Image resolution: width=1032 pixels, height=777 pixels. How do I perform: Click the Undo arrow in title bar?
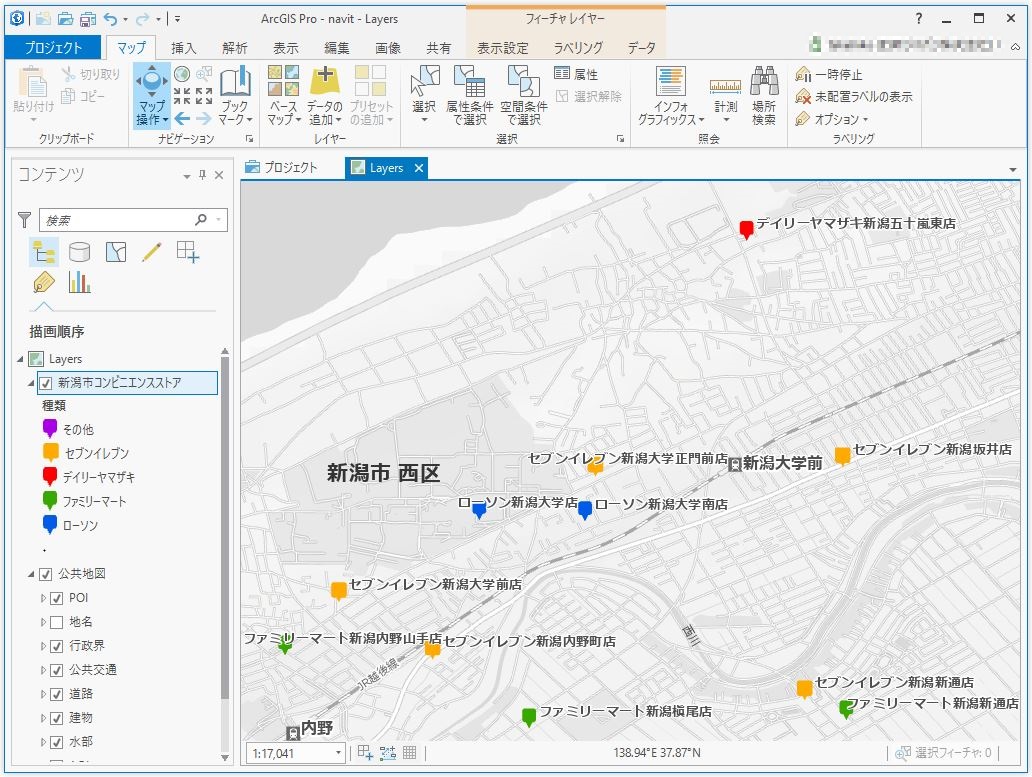pos(111,19)
